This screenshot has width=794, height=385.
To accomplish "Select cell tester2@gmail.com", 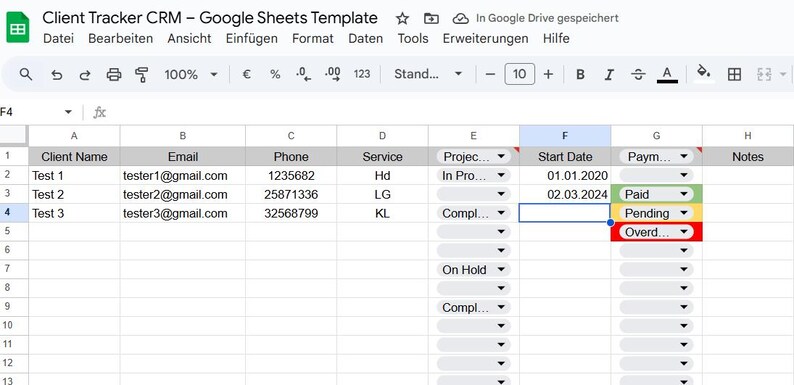I will coord(183,195).
